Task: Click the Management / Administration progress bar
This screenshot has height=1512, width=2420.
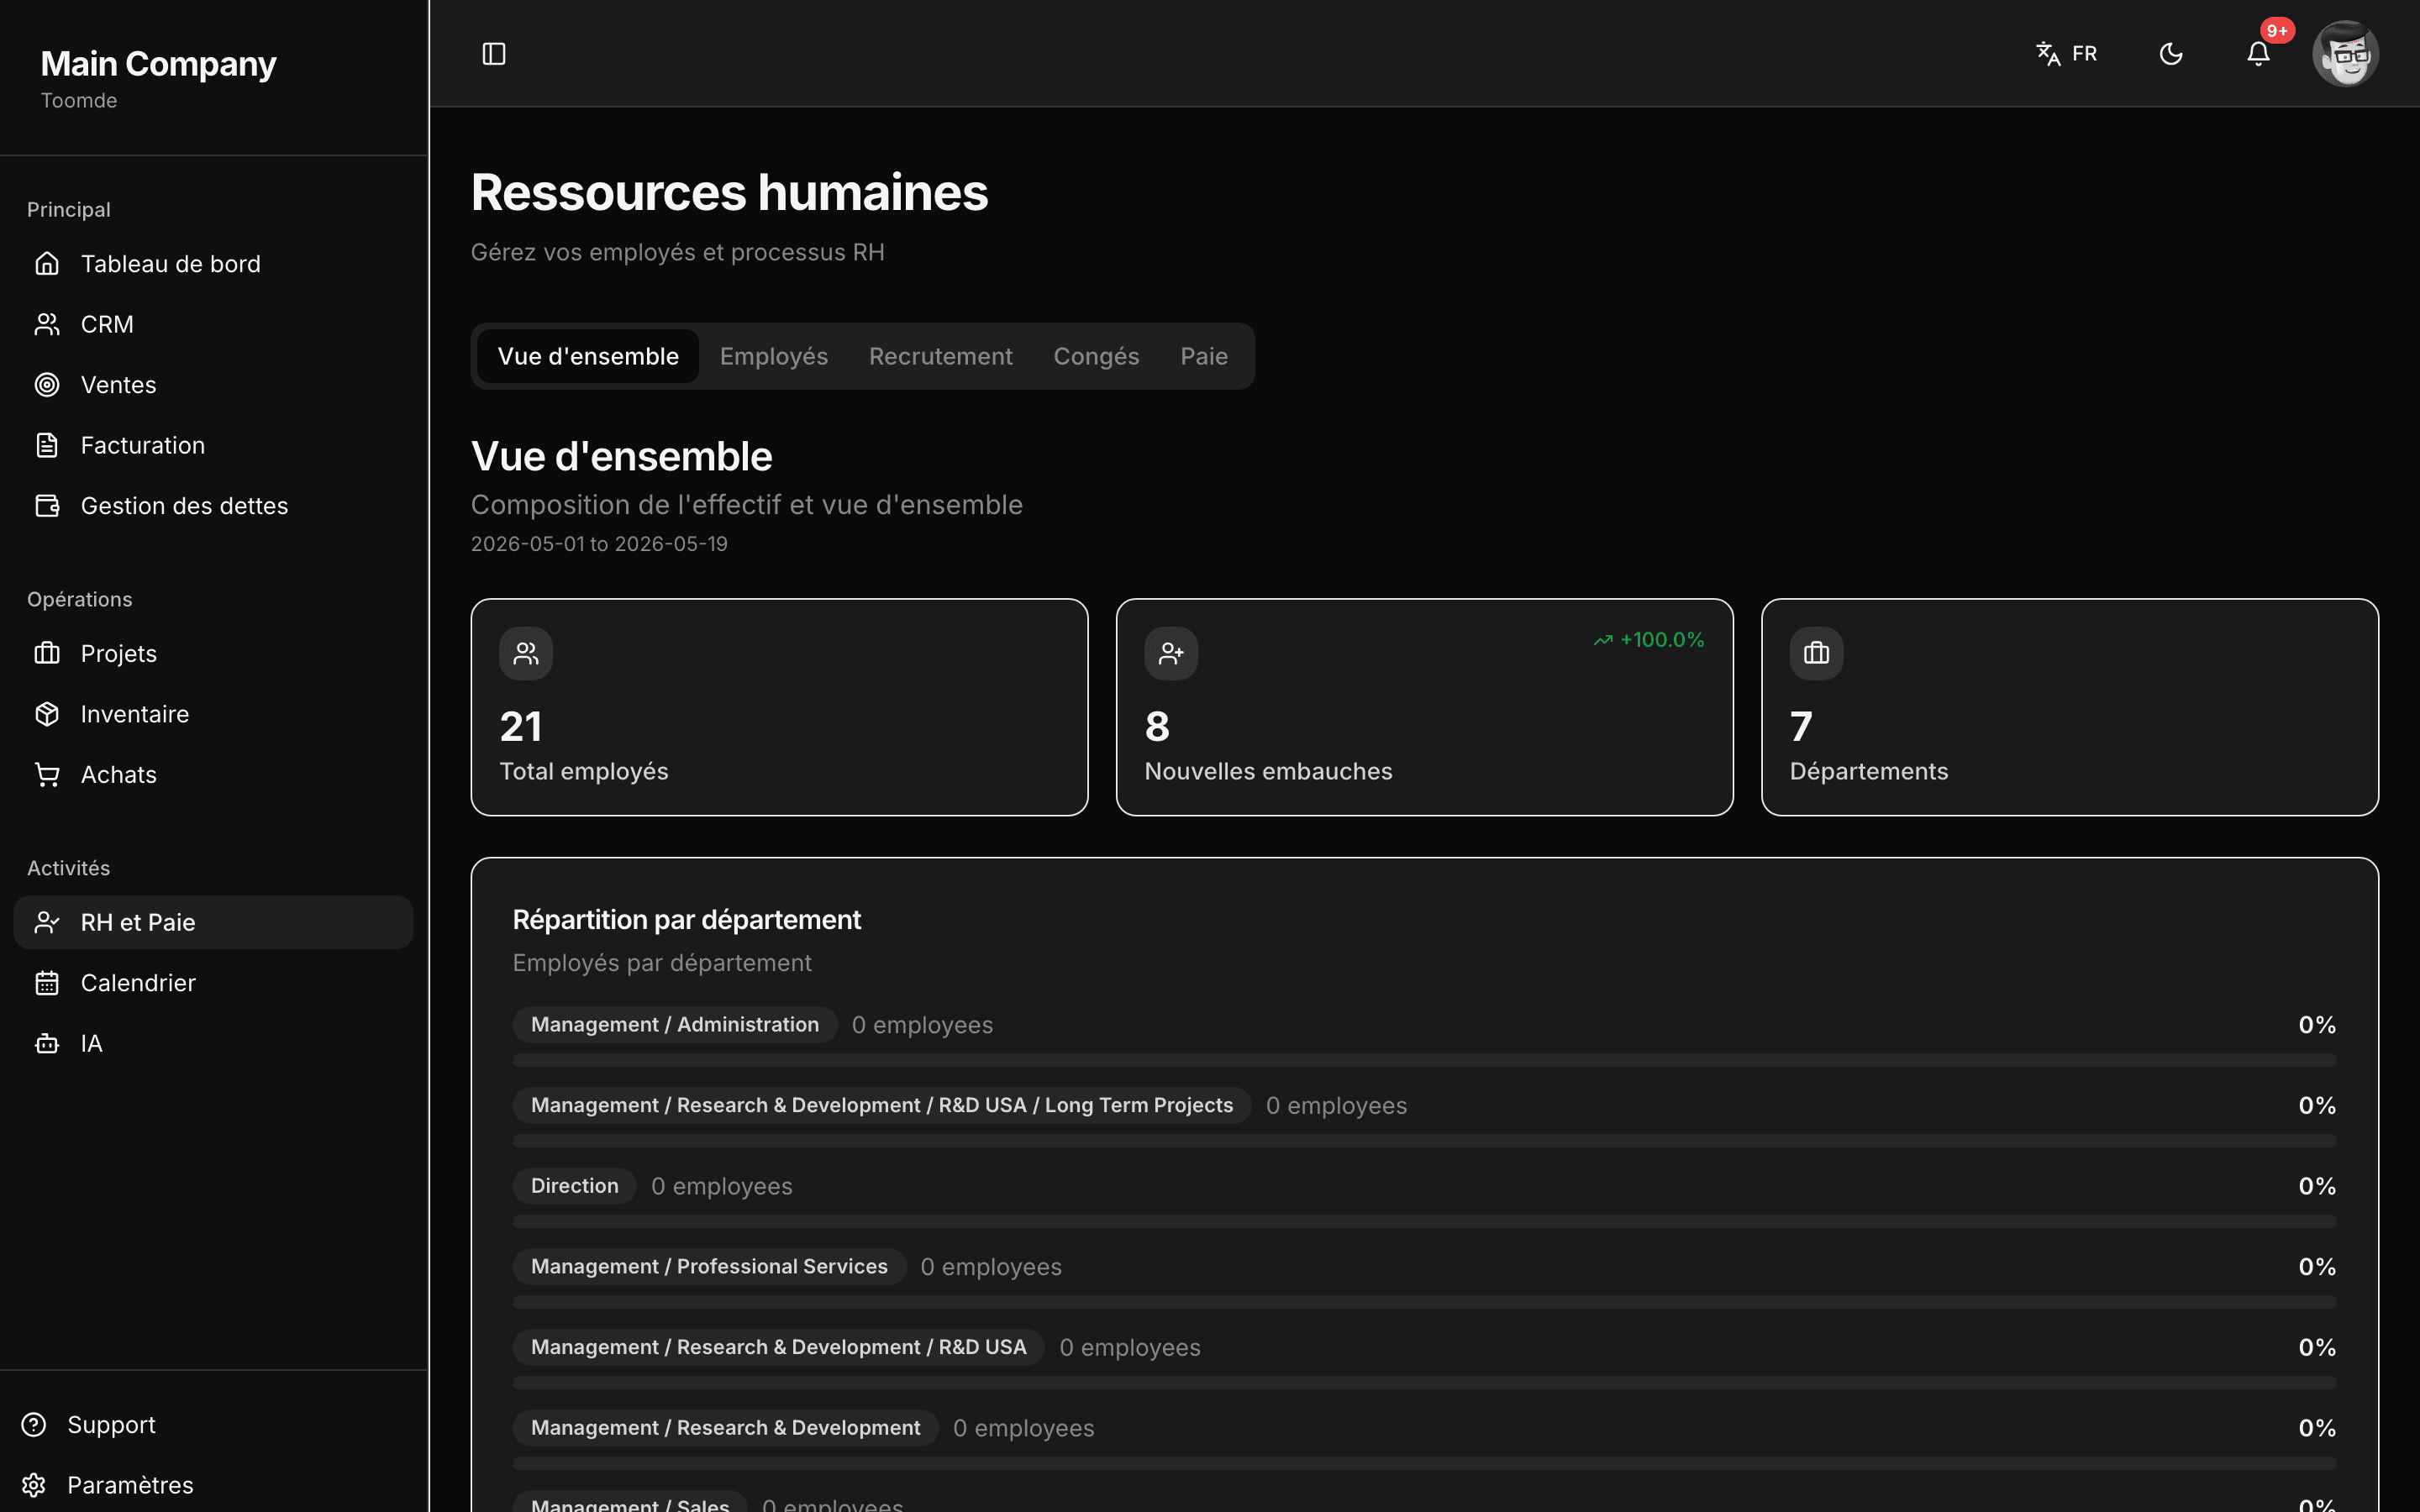Action: pyautogui.click(x=1424, y=1060)
